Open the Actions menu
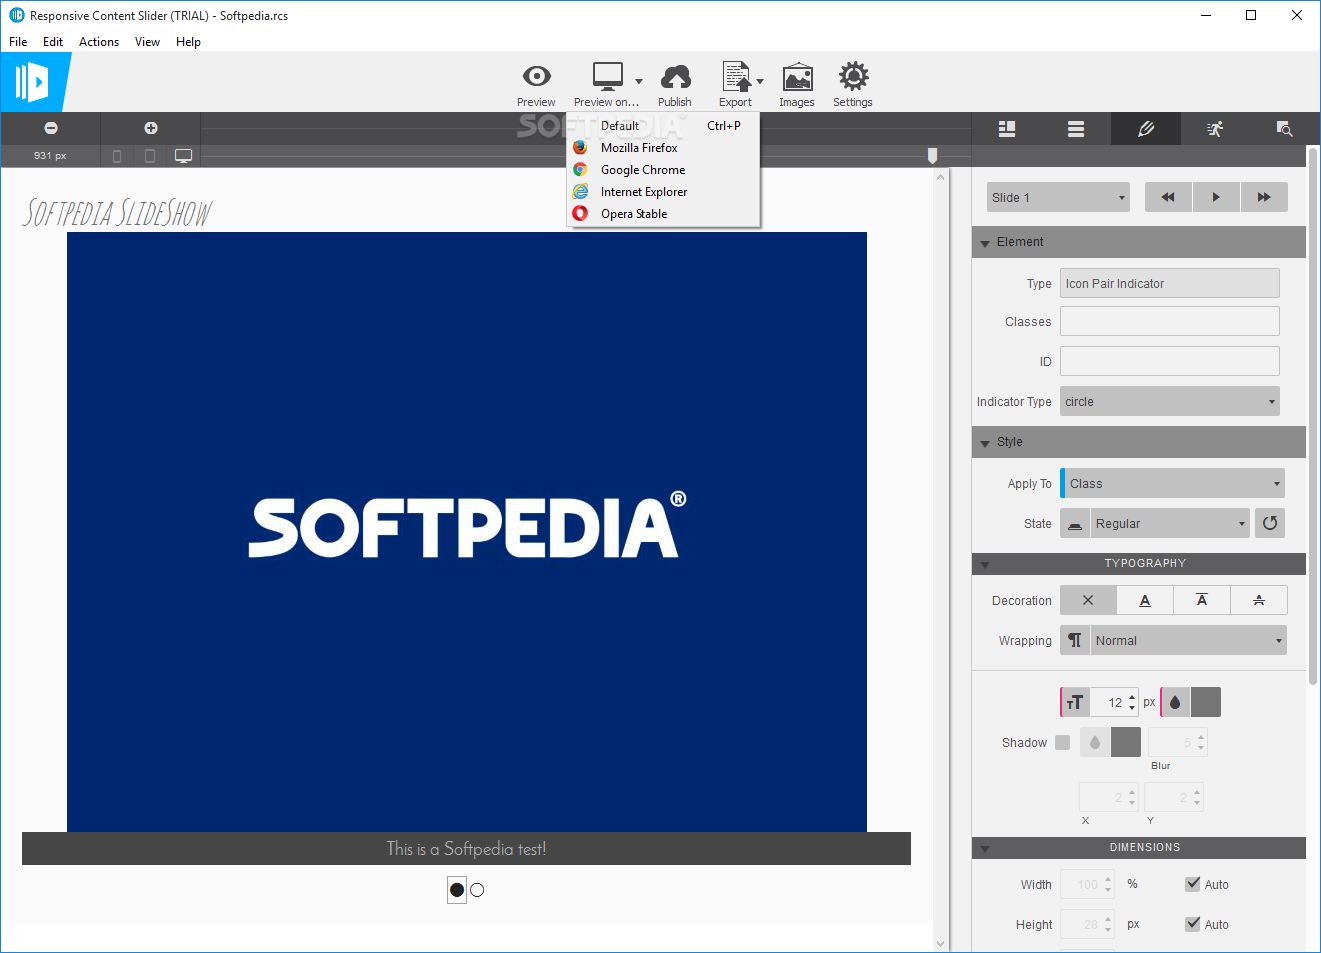 coord(99,41)
